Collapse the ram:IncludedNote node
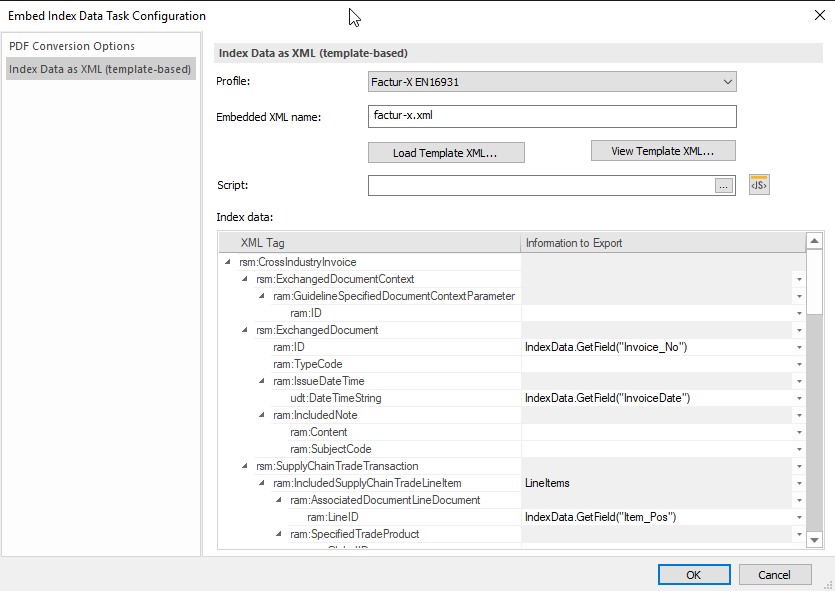 coord(260,415)
